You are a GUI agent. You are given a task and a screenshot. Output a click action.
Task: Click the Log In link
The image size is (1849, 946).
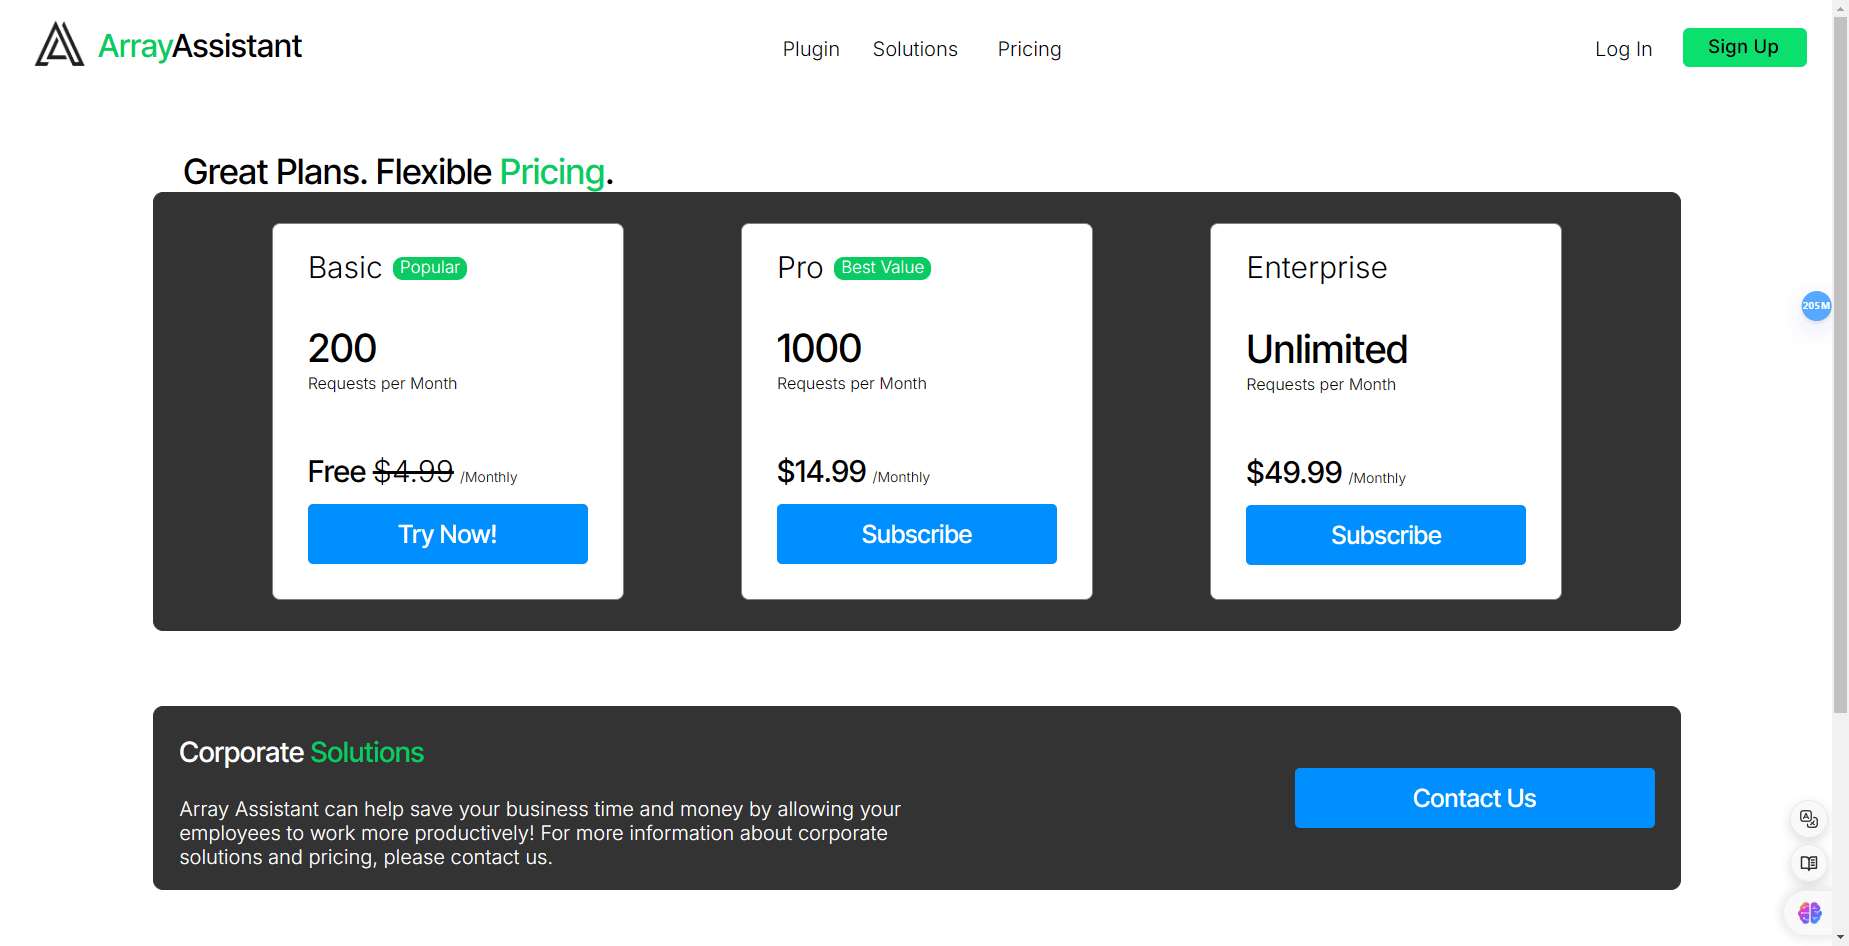point(1623,49)
